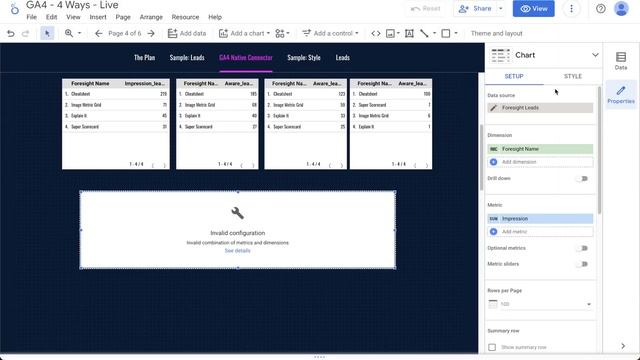Viewport: 640px width, 360px height.
Task: Go to the previous page arrow
Action: pos(98,33)
